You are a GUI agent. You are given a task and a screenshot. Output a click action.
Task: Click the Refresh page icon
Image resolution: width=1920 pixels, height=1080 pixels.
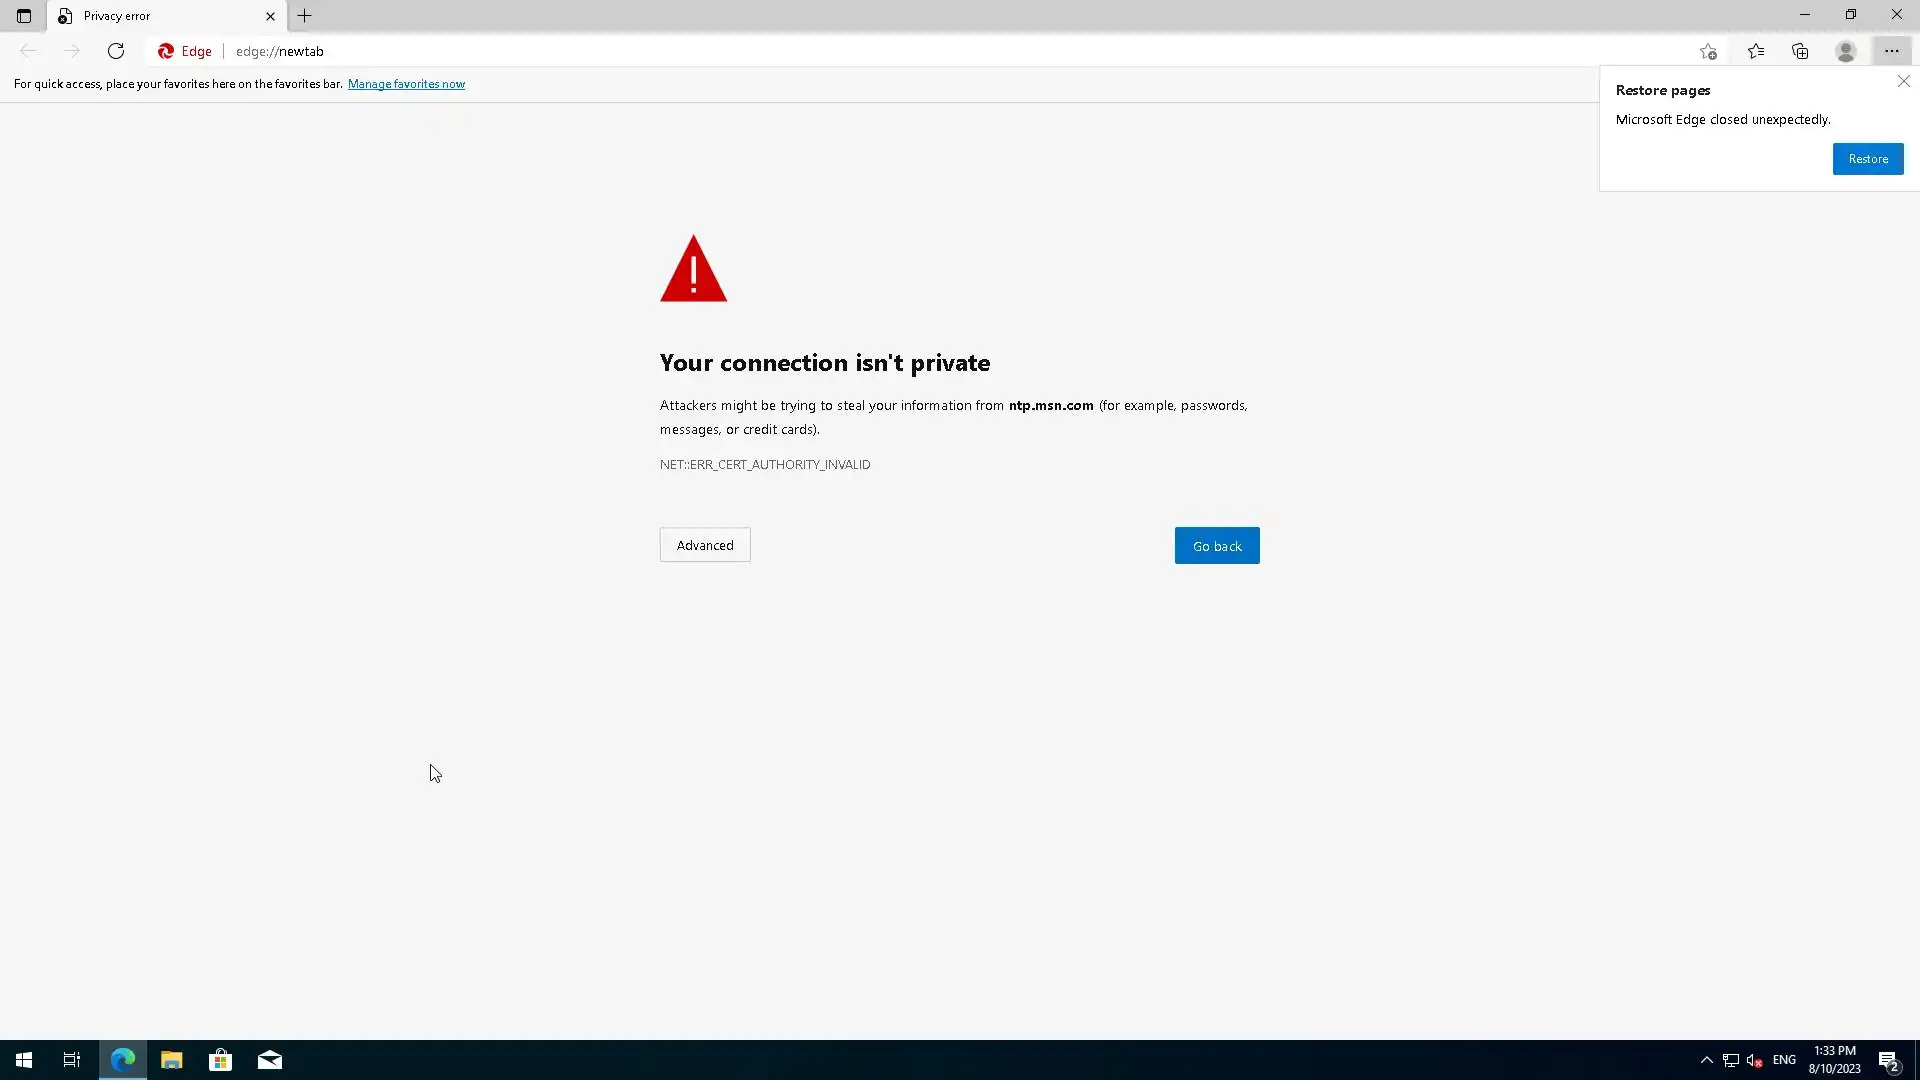pos(116,51)
